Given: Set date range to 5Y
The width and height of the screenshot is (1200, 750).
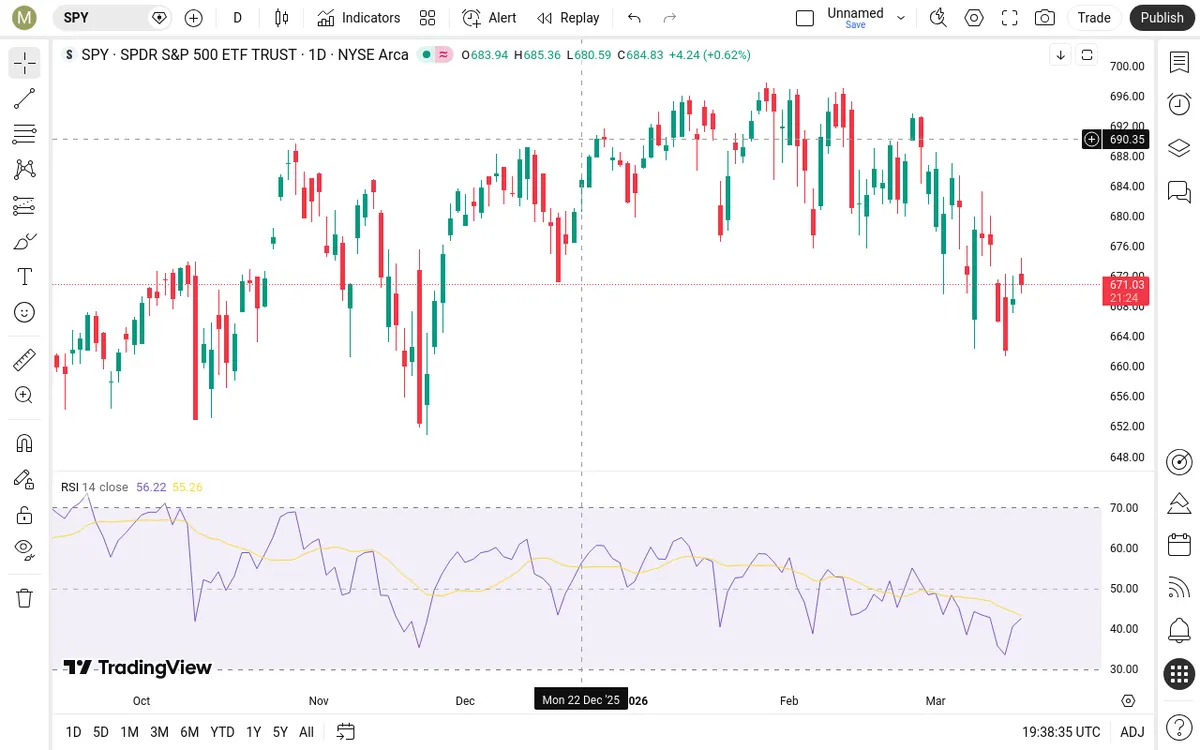Looking at the screenshot, I should [x=280, y=732].
